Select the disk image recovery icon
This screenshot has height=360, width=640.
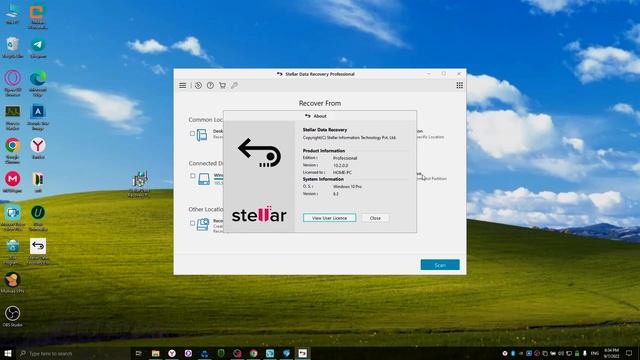tap(203, 224)
